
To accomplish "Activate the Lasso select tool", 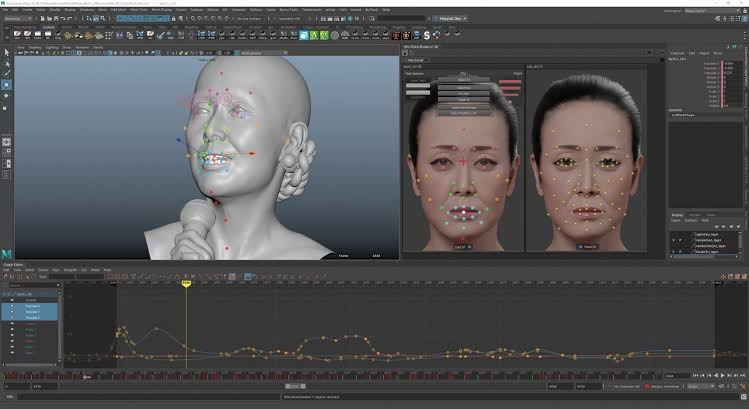I will (7, 63).
